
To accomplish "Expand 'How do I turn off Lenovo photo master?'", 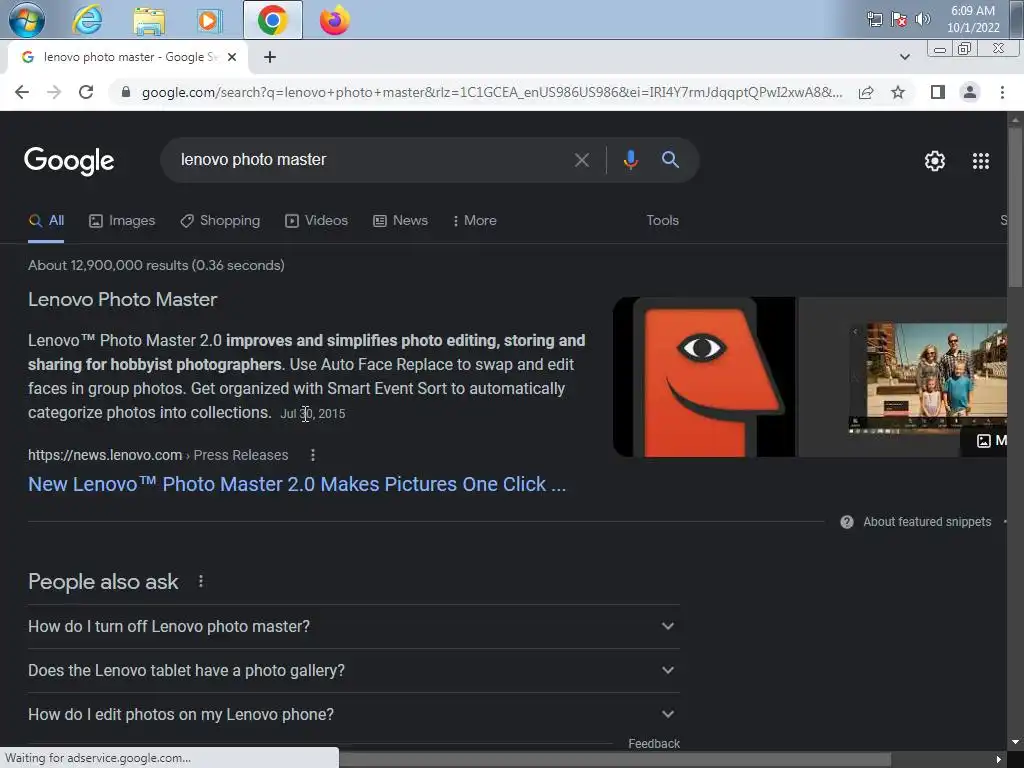I will [x=353, y=626].
